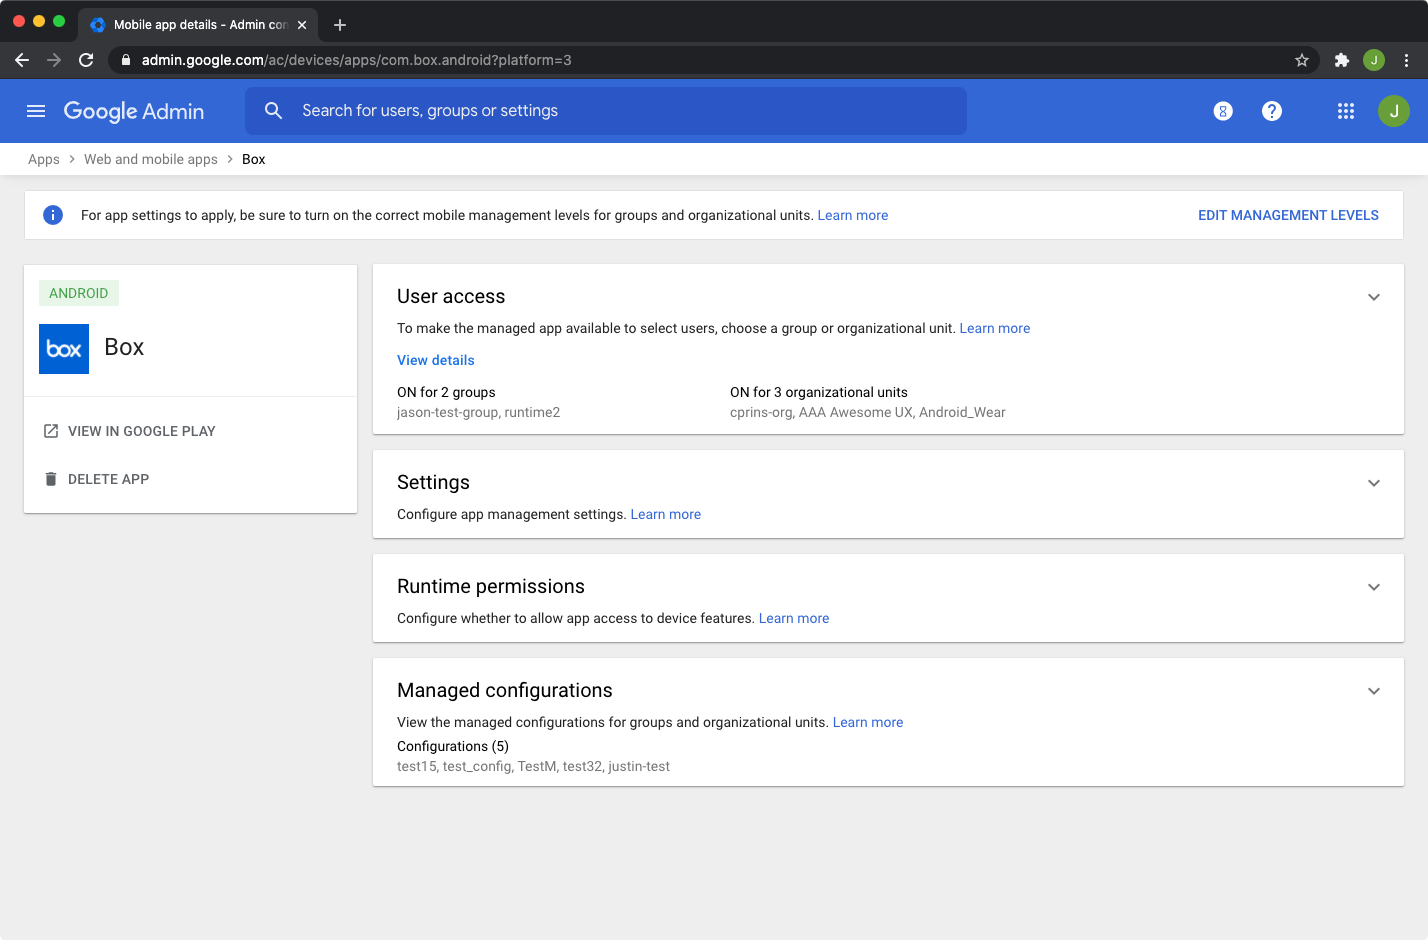The height and width of the screenshot is (940, 1428).
Task: Click 'ON for 3 organizational units' text
Action: tap(819, 392)
